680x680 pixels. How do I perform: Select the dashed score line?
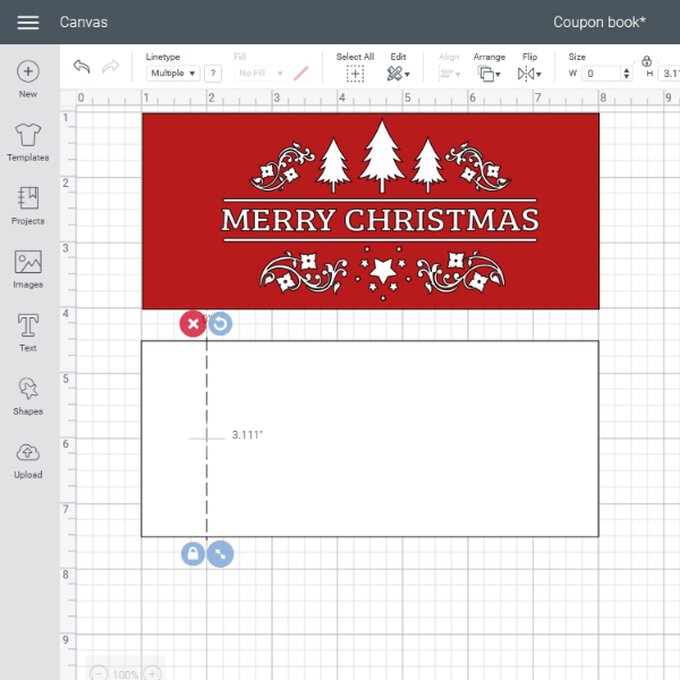coord(206,439)
